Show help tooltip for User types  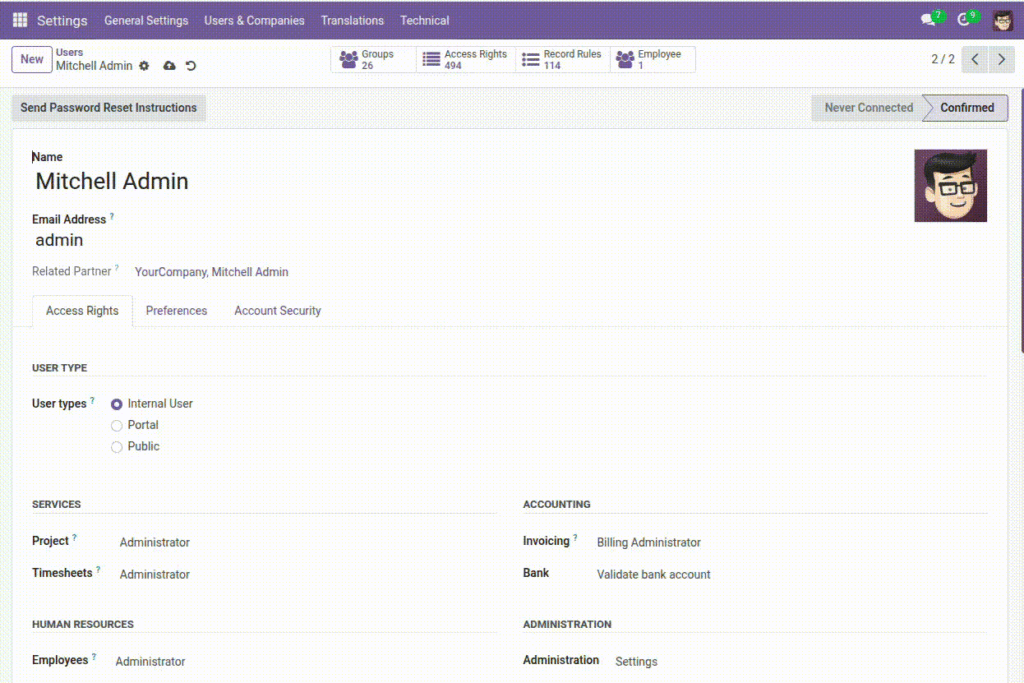[x=92, y=400]
